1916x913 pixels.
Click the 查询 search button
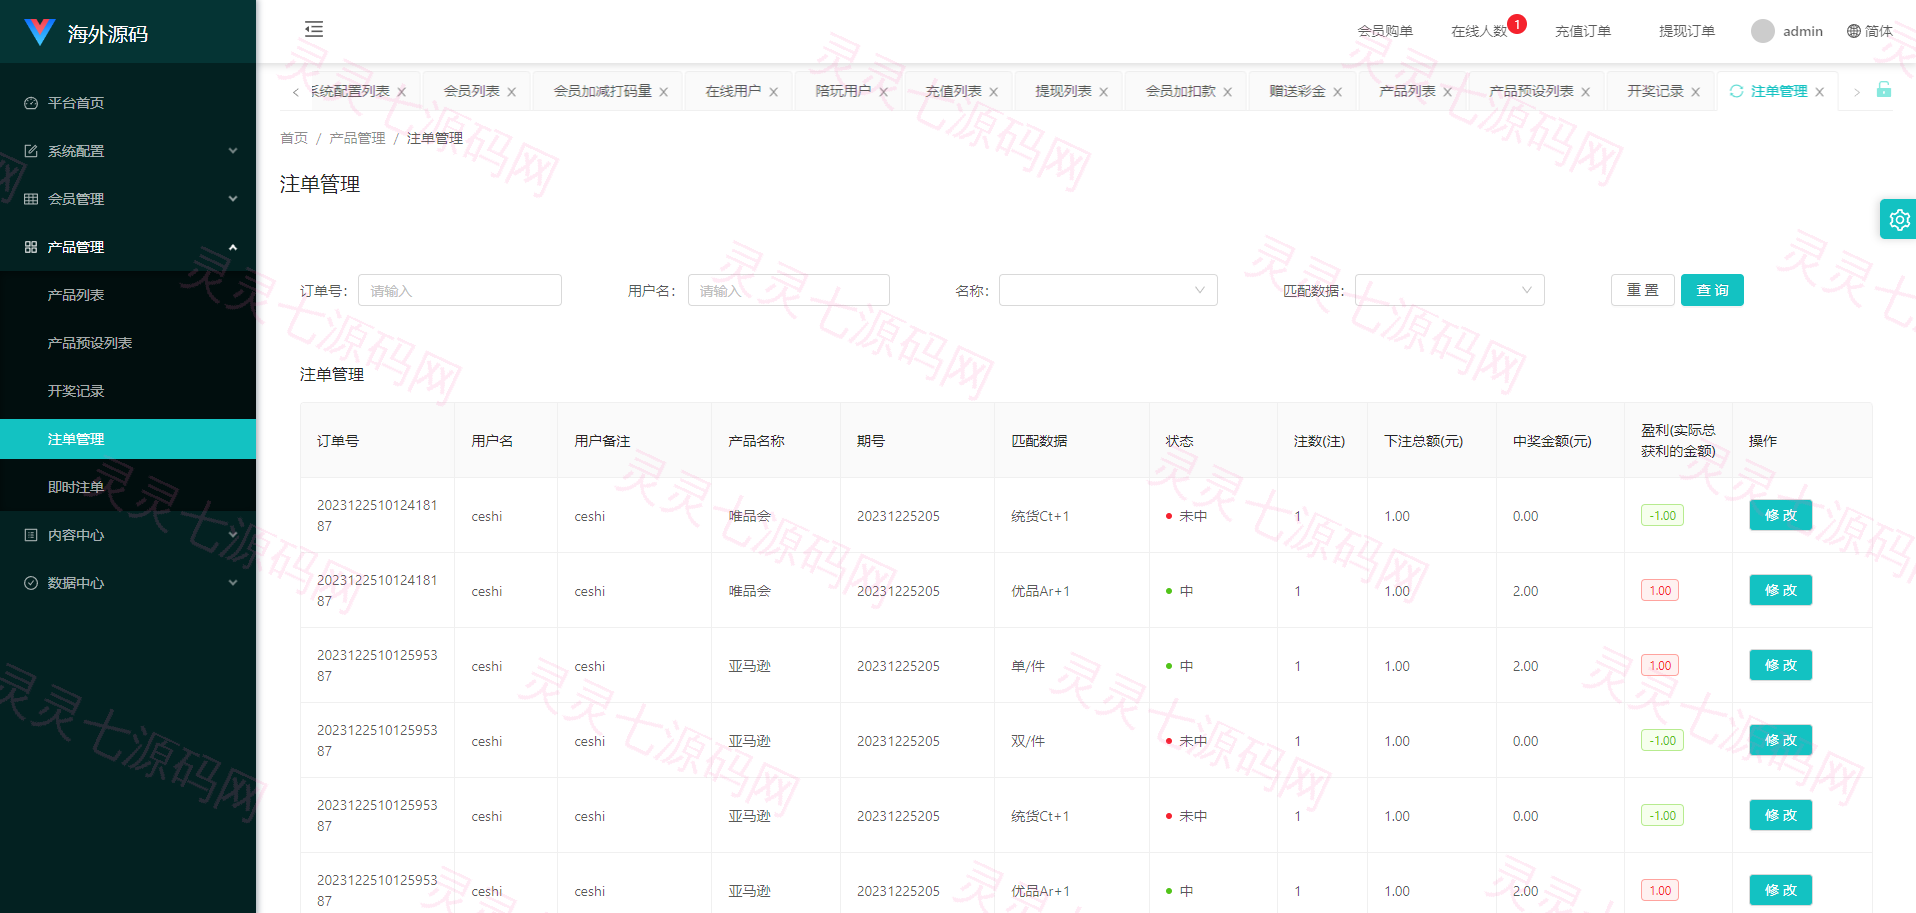1712,290
